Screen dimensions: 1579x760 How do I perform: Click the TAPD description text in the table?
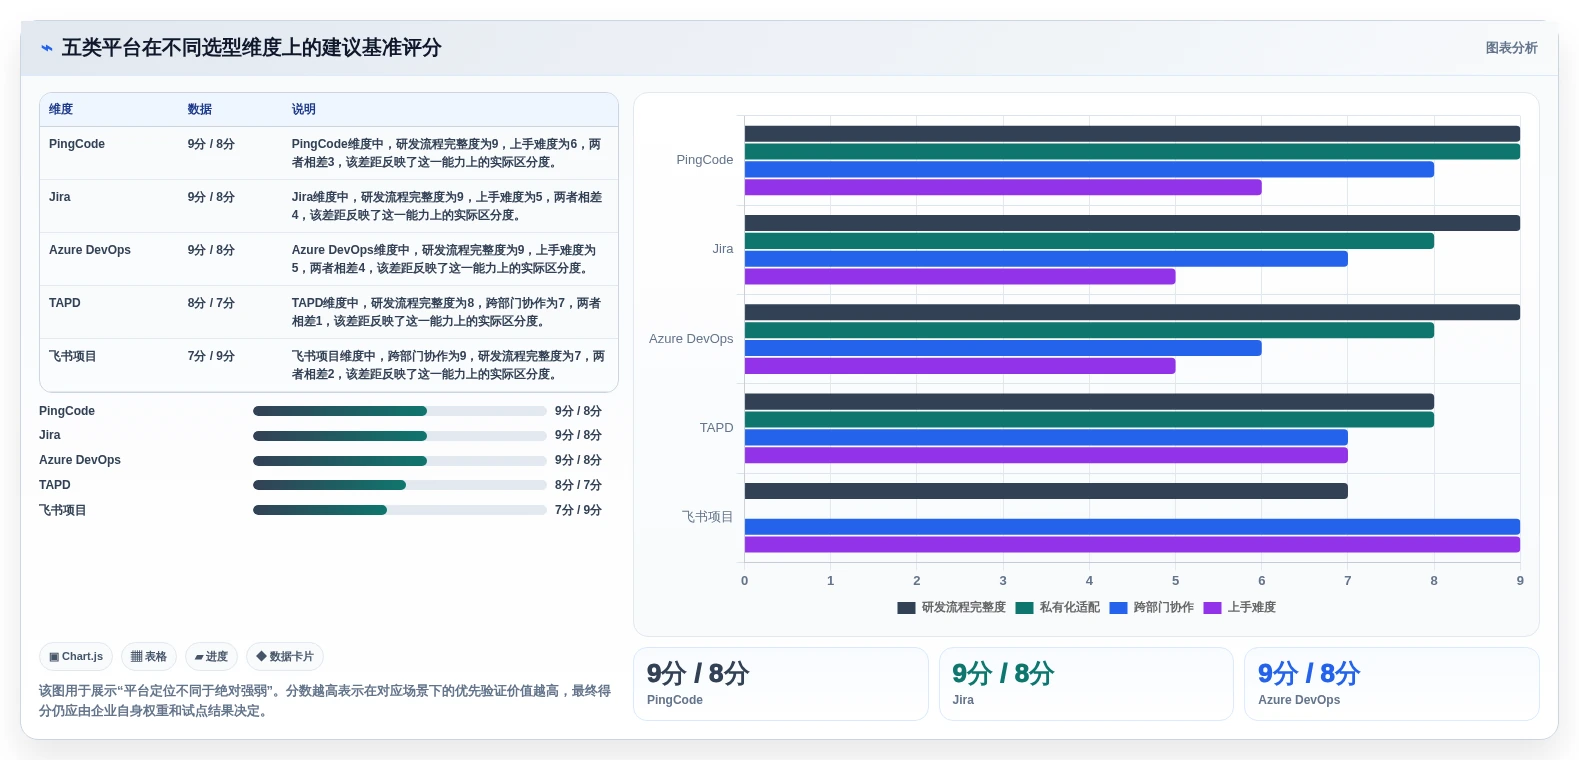coord(447,312)
